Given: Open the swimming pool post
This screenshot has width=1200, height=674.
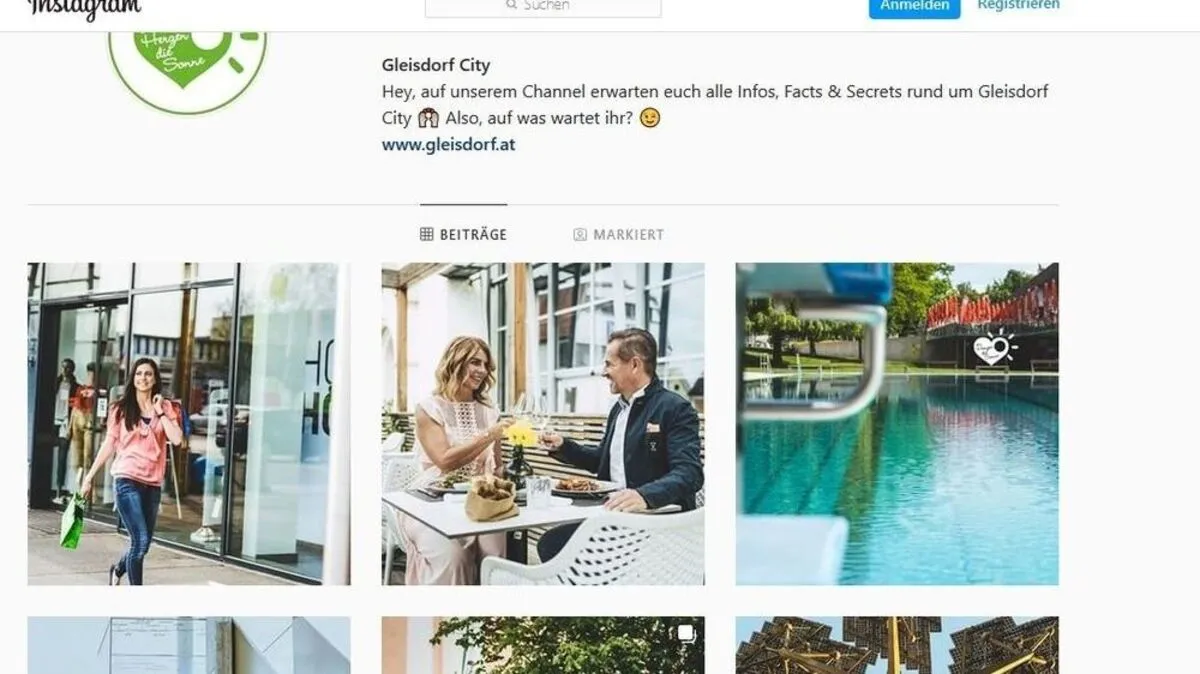Looking at the screenshot, I should (x=897, y=424).
